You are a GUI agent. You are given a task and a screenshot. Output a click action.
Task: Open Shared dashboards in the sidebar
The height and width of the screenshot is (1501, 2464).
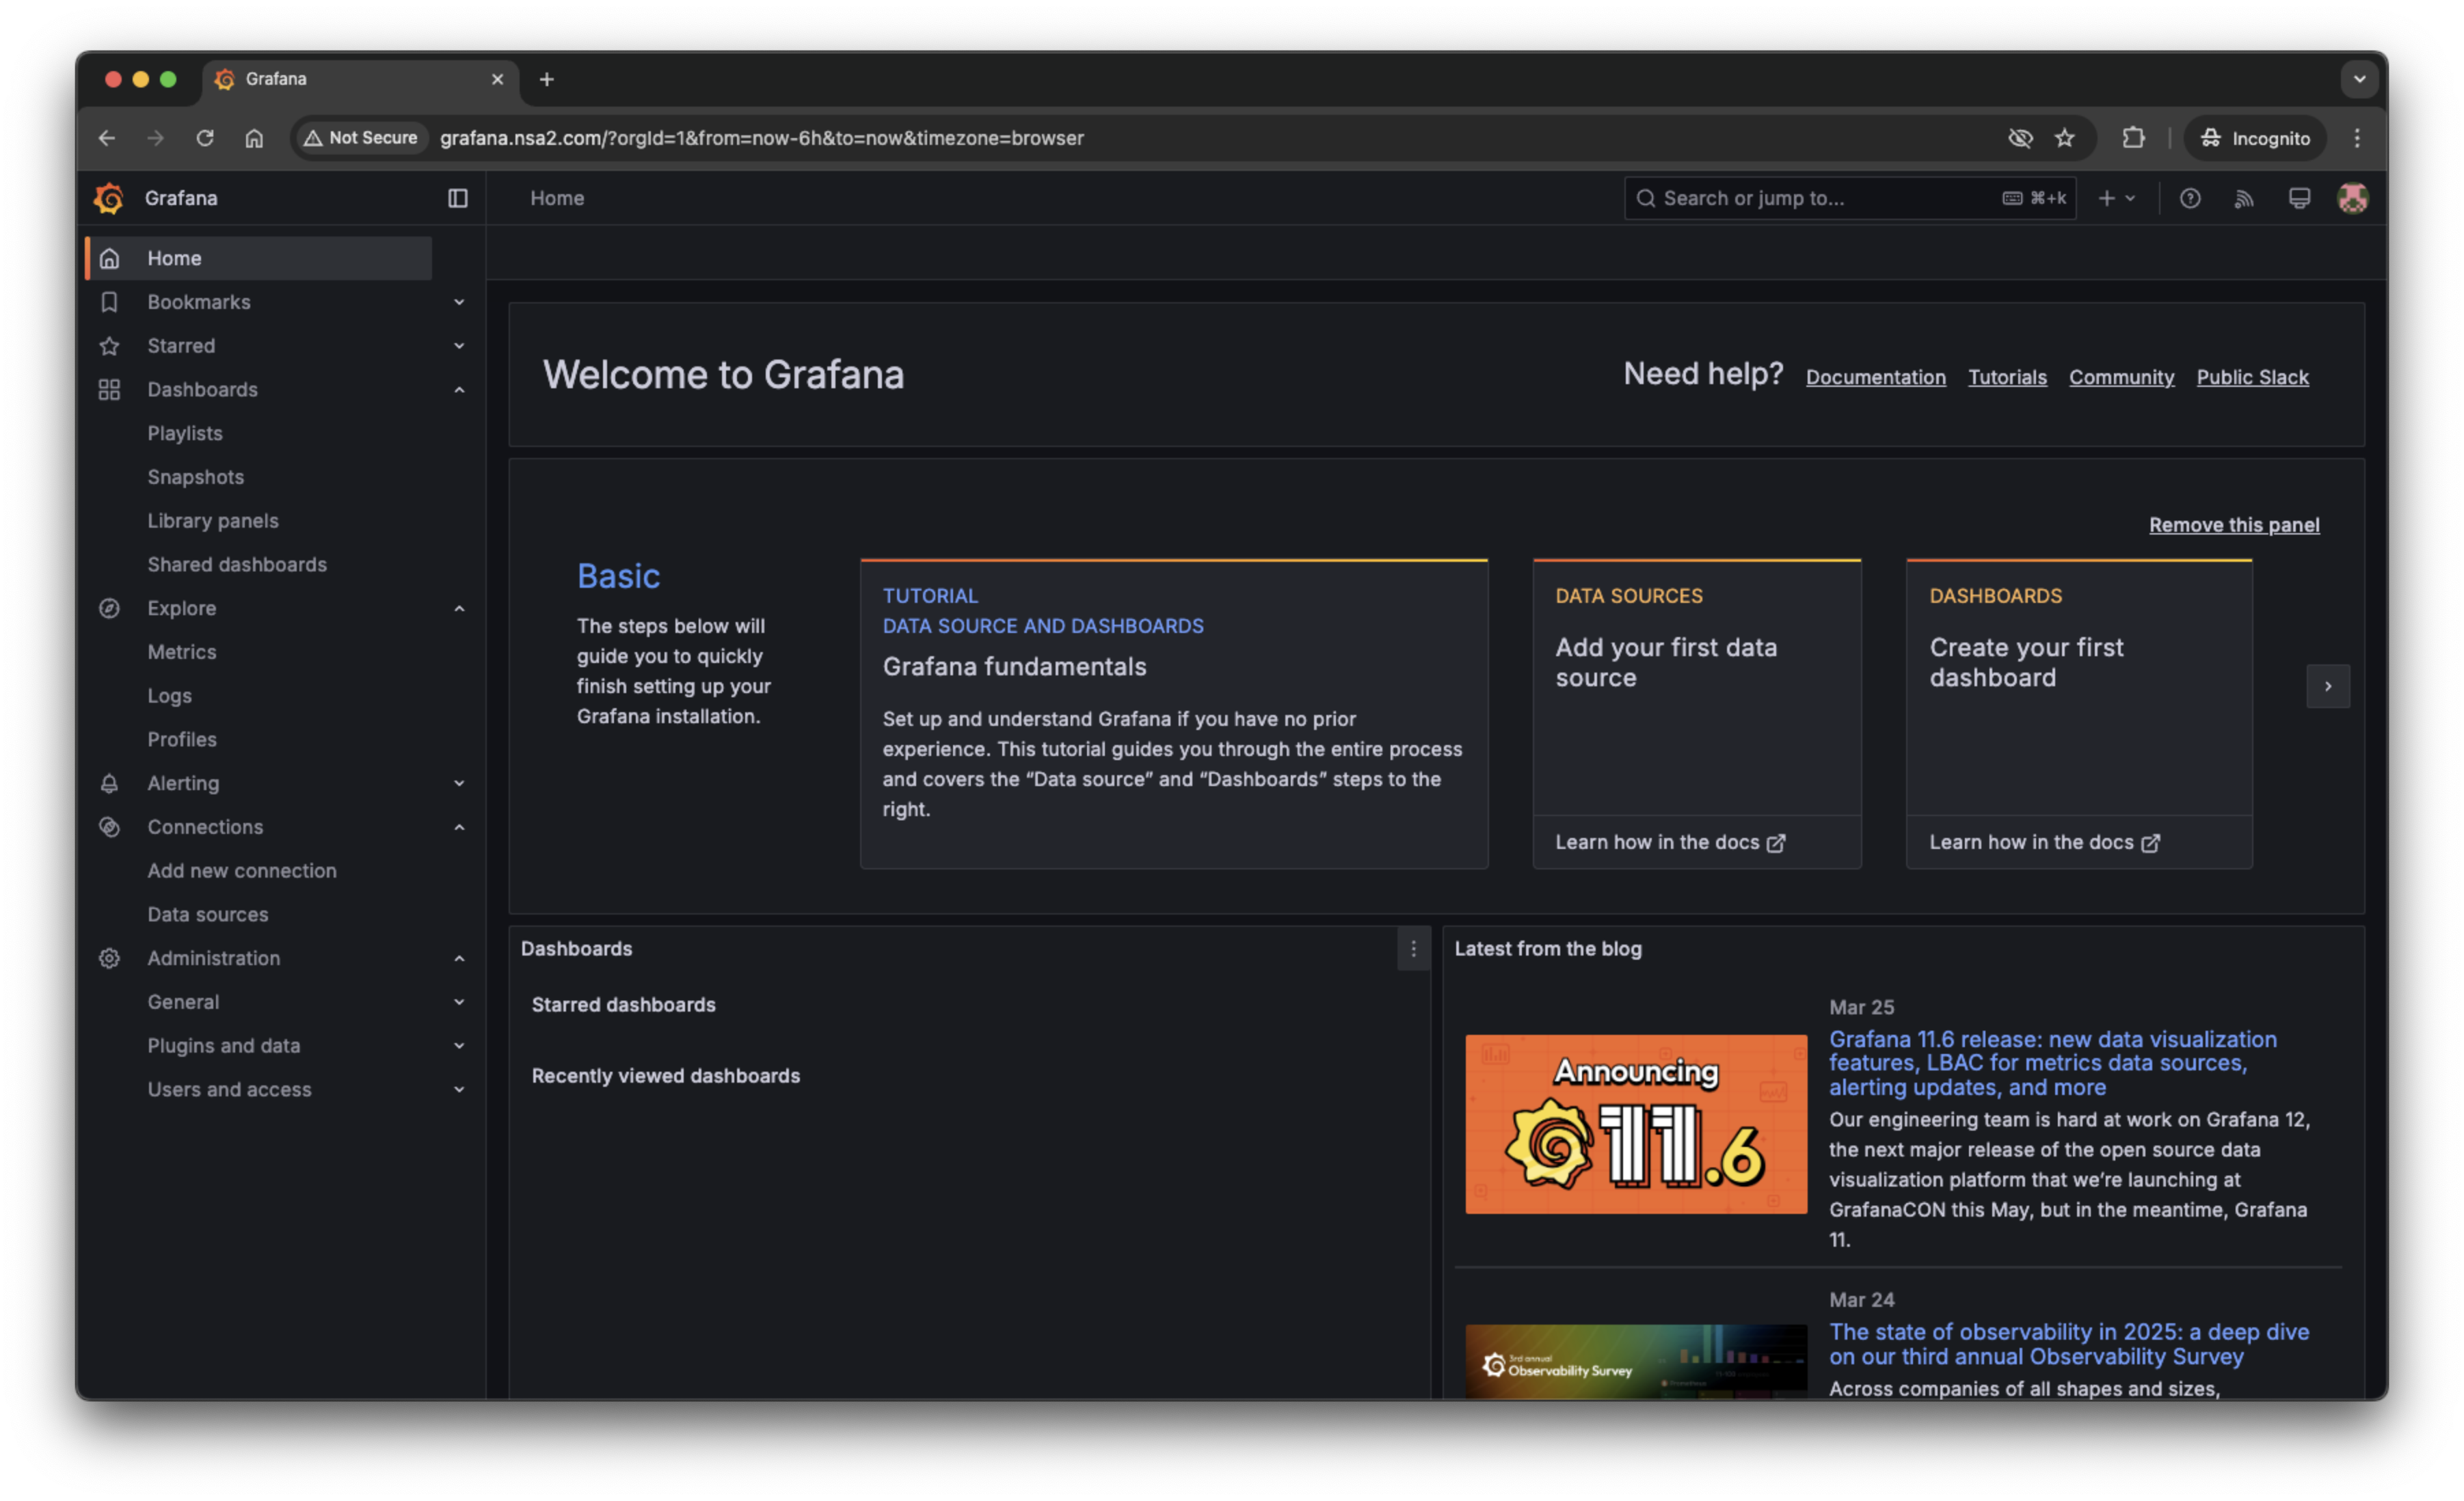click(237, 564)
